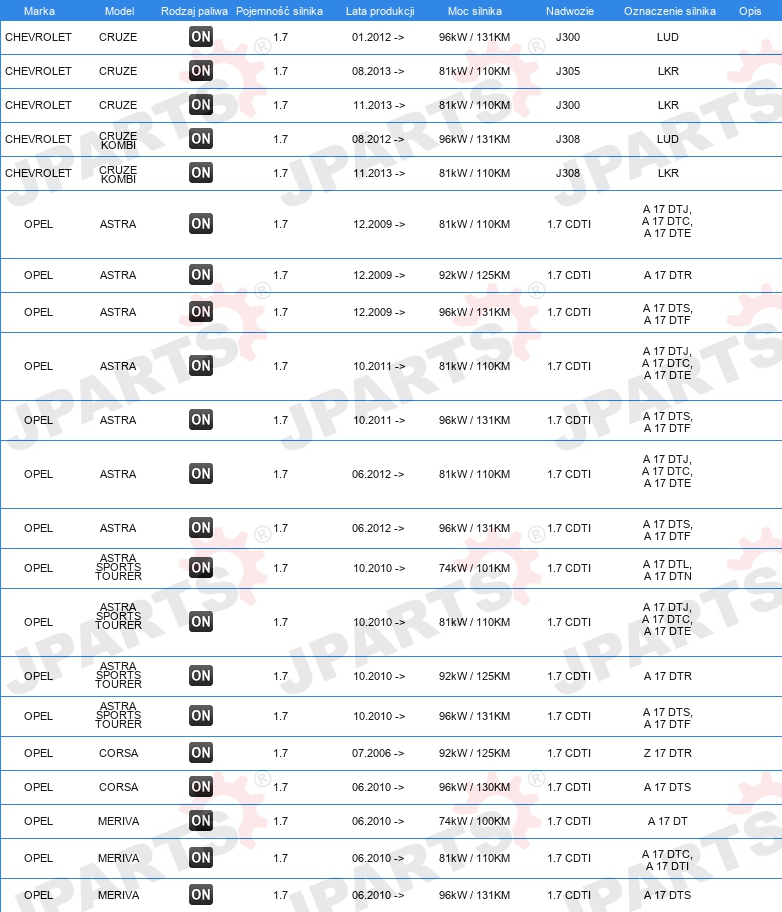Click ON icon for Astra Sports Tourer 81kW

pos(201,622)
